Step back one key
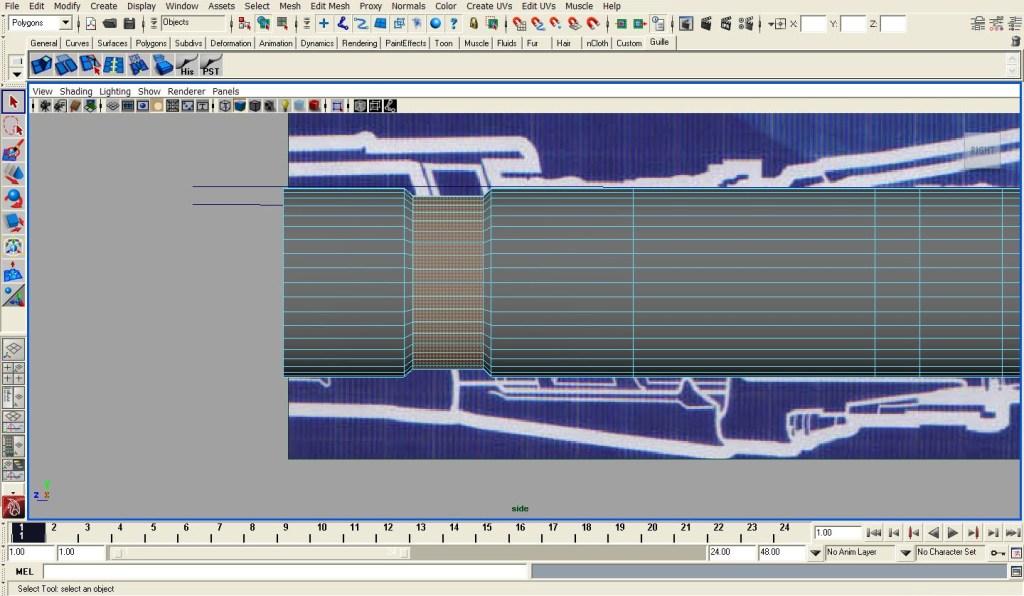Screen dimensions: 1024x596 [x=913, y=533]
